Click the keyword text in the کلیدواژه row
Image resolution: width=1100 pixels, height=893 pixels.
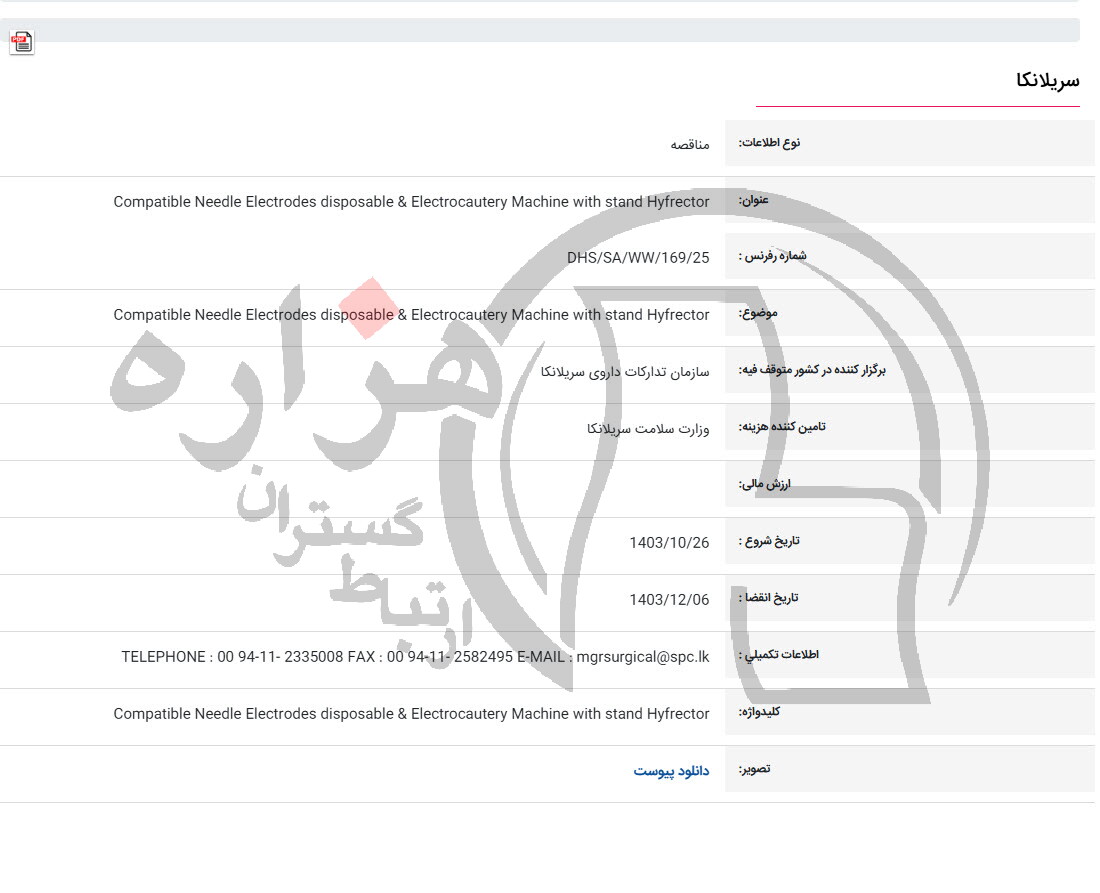click(411, 714)
